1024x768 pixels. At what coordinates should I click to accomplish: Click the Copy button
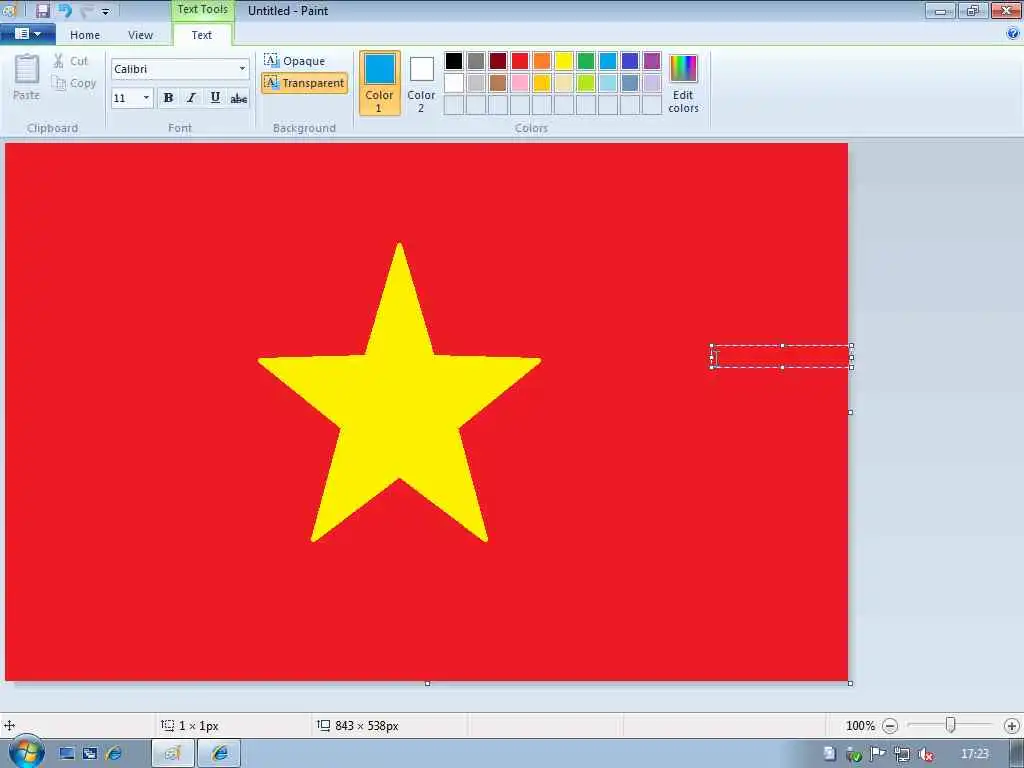74,83
